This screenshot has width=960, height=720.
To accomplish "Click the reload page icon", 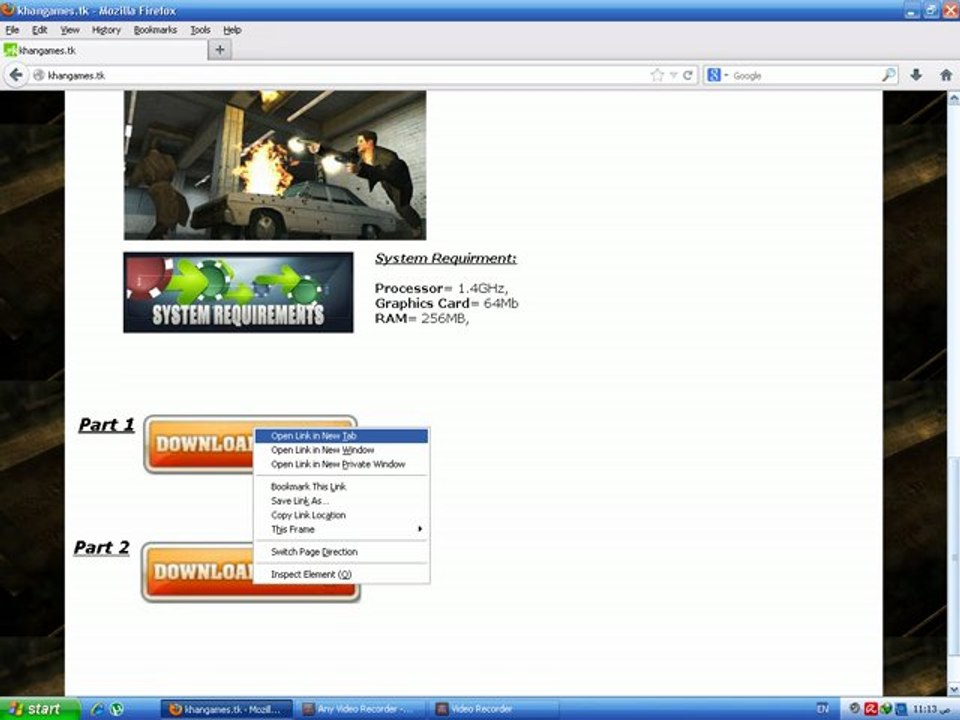I will 688,75.
